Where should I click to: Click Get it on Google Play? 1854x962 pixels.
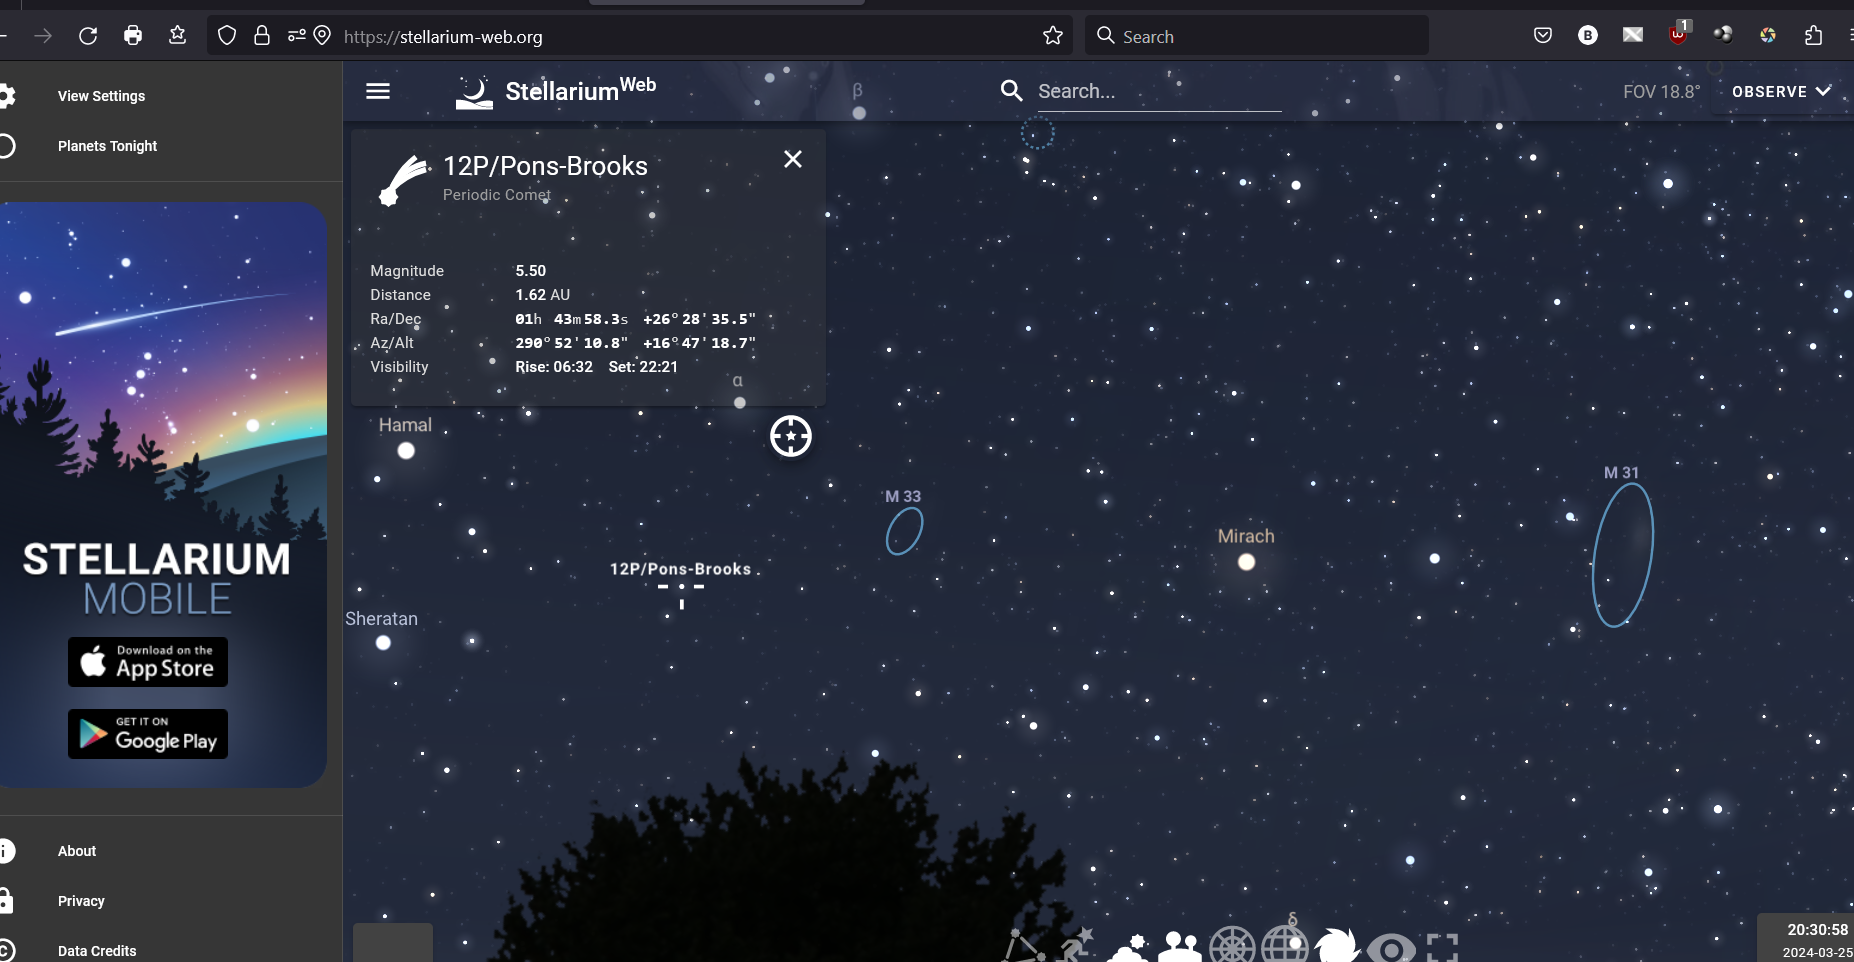(x=148, y=734)
